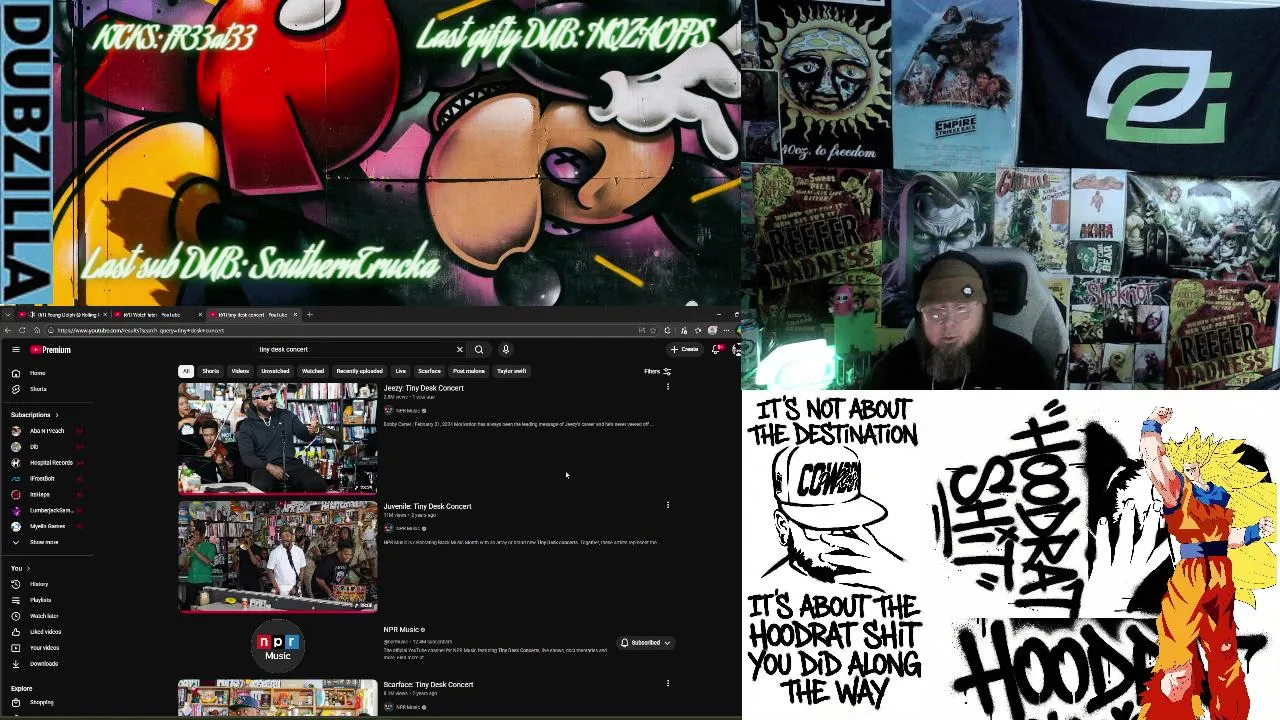Select the Live filter chip
This screenshot has width=1280, height=720.
click(400, 371)
